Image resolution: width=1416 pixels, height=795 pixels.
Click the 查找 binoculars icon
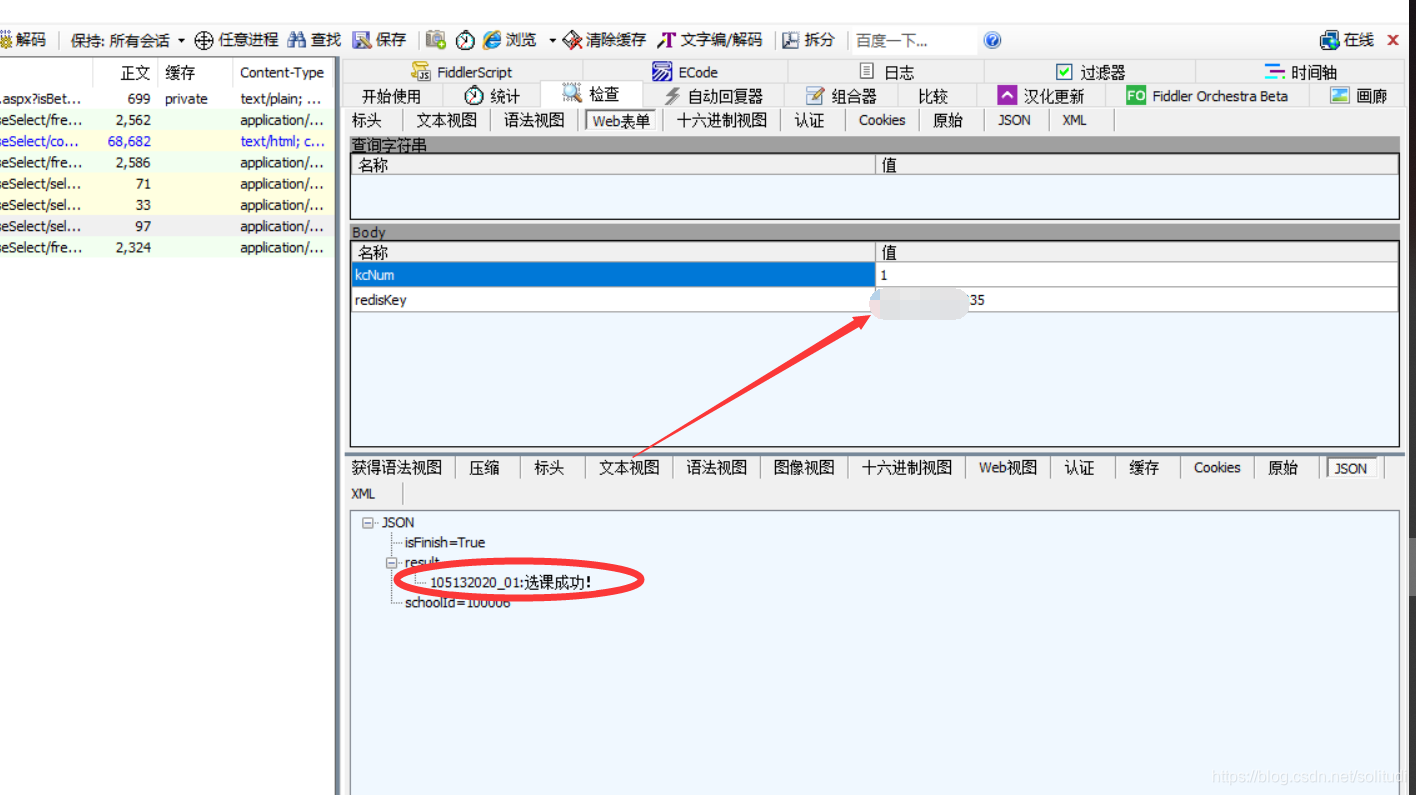click(297, 40)
